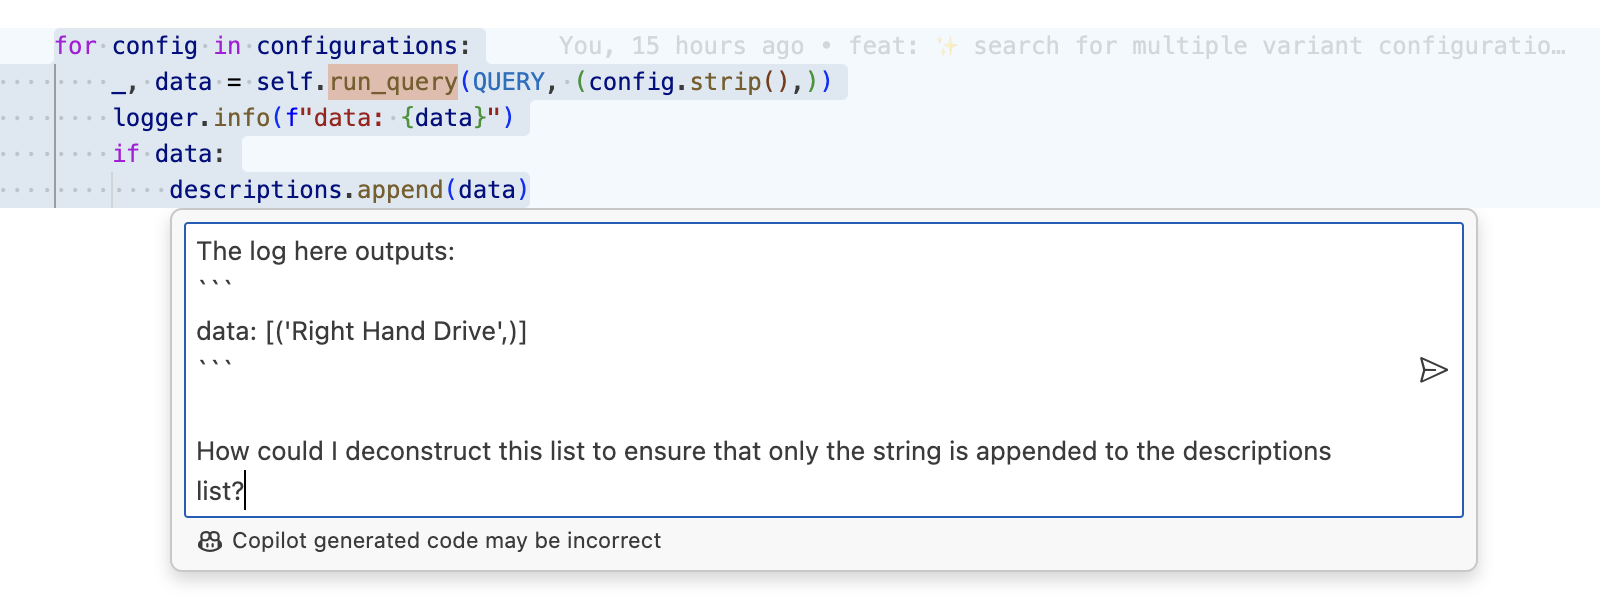Click the f-string "data: {data}" in logger.info
The width and height of the screenshot is (1600, 606).
point(393,118)
